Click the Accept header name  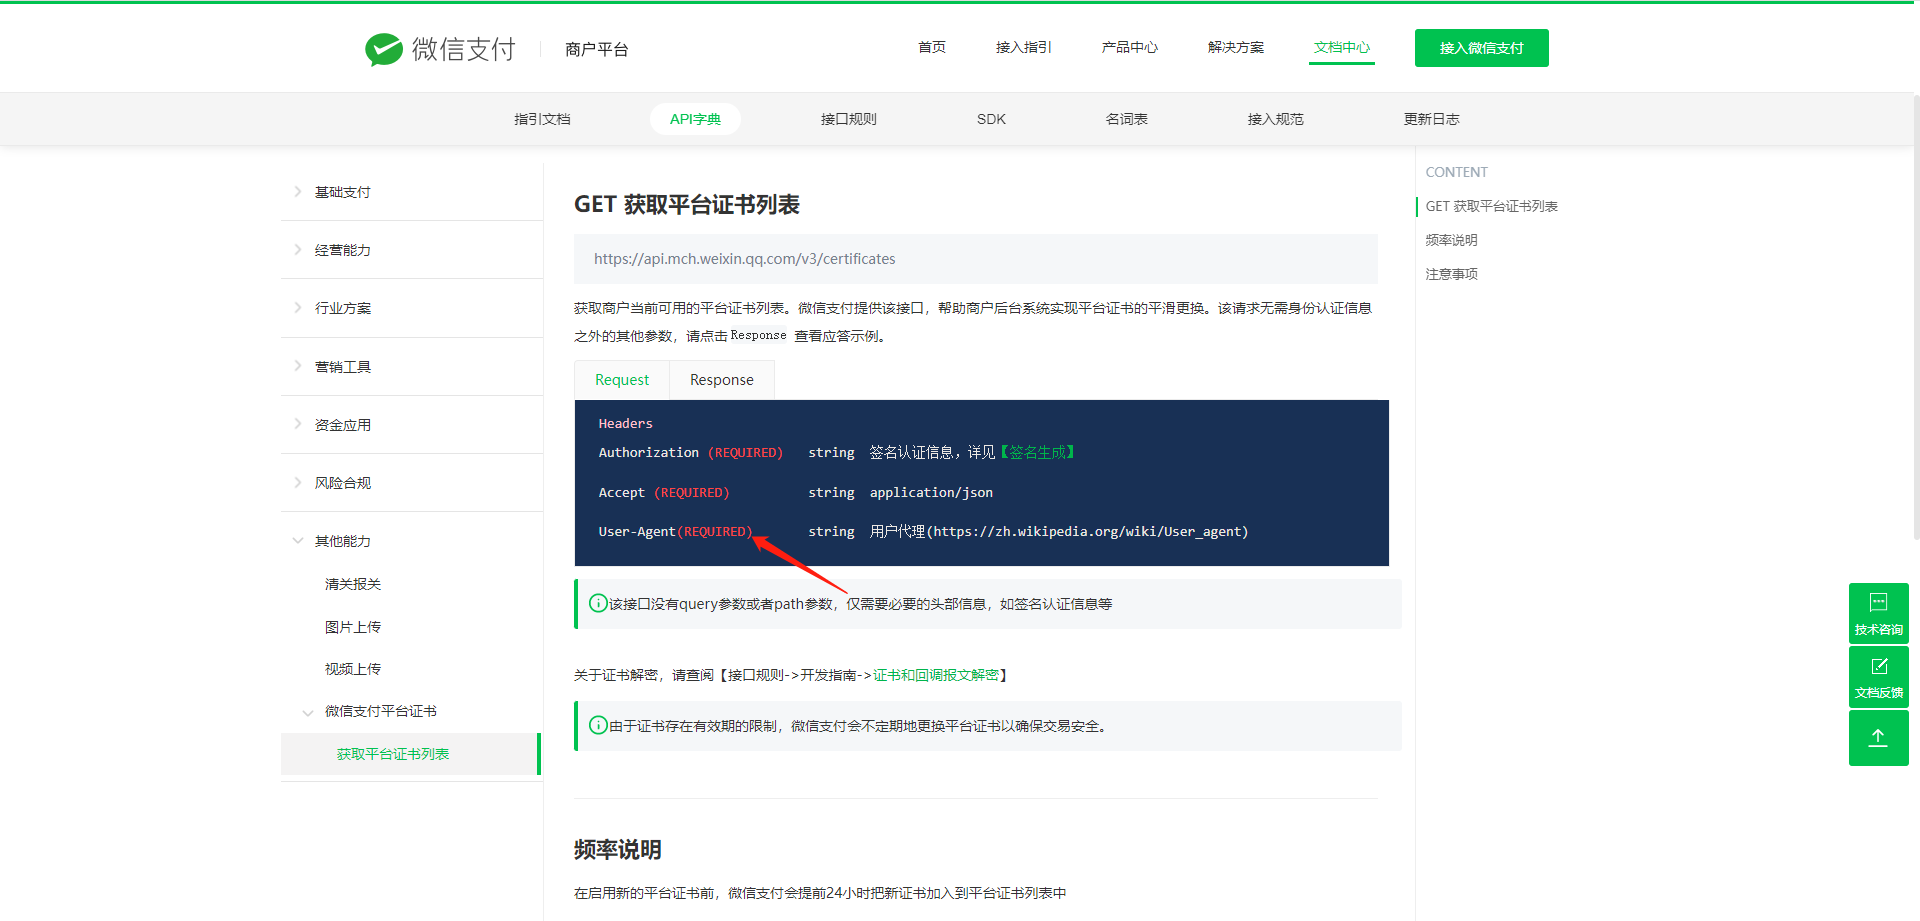click(621, 493)
